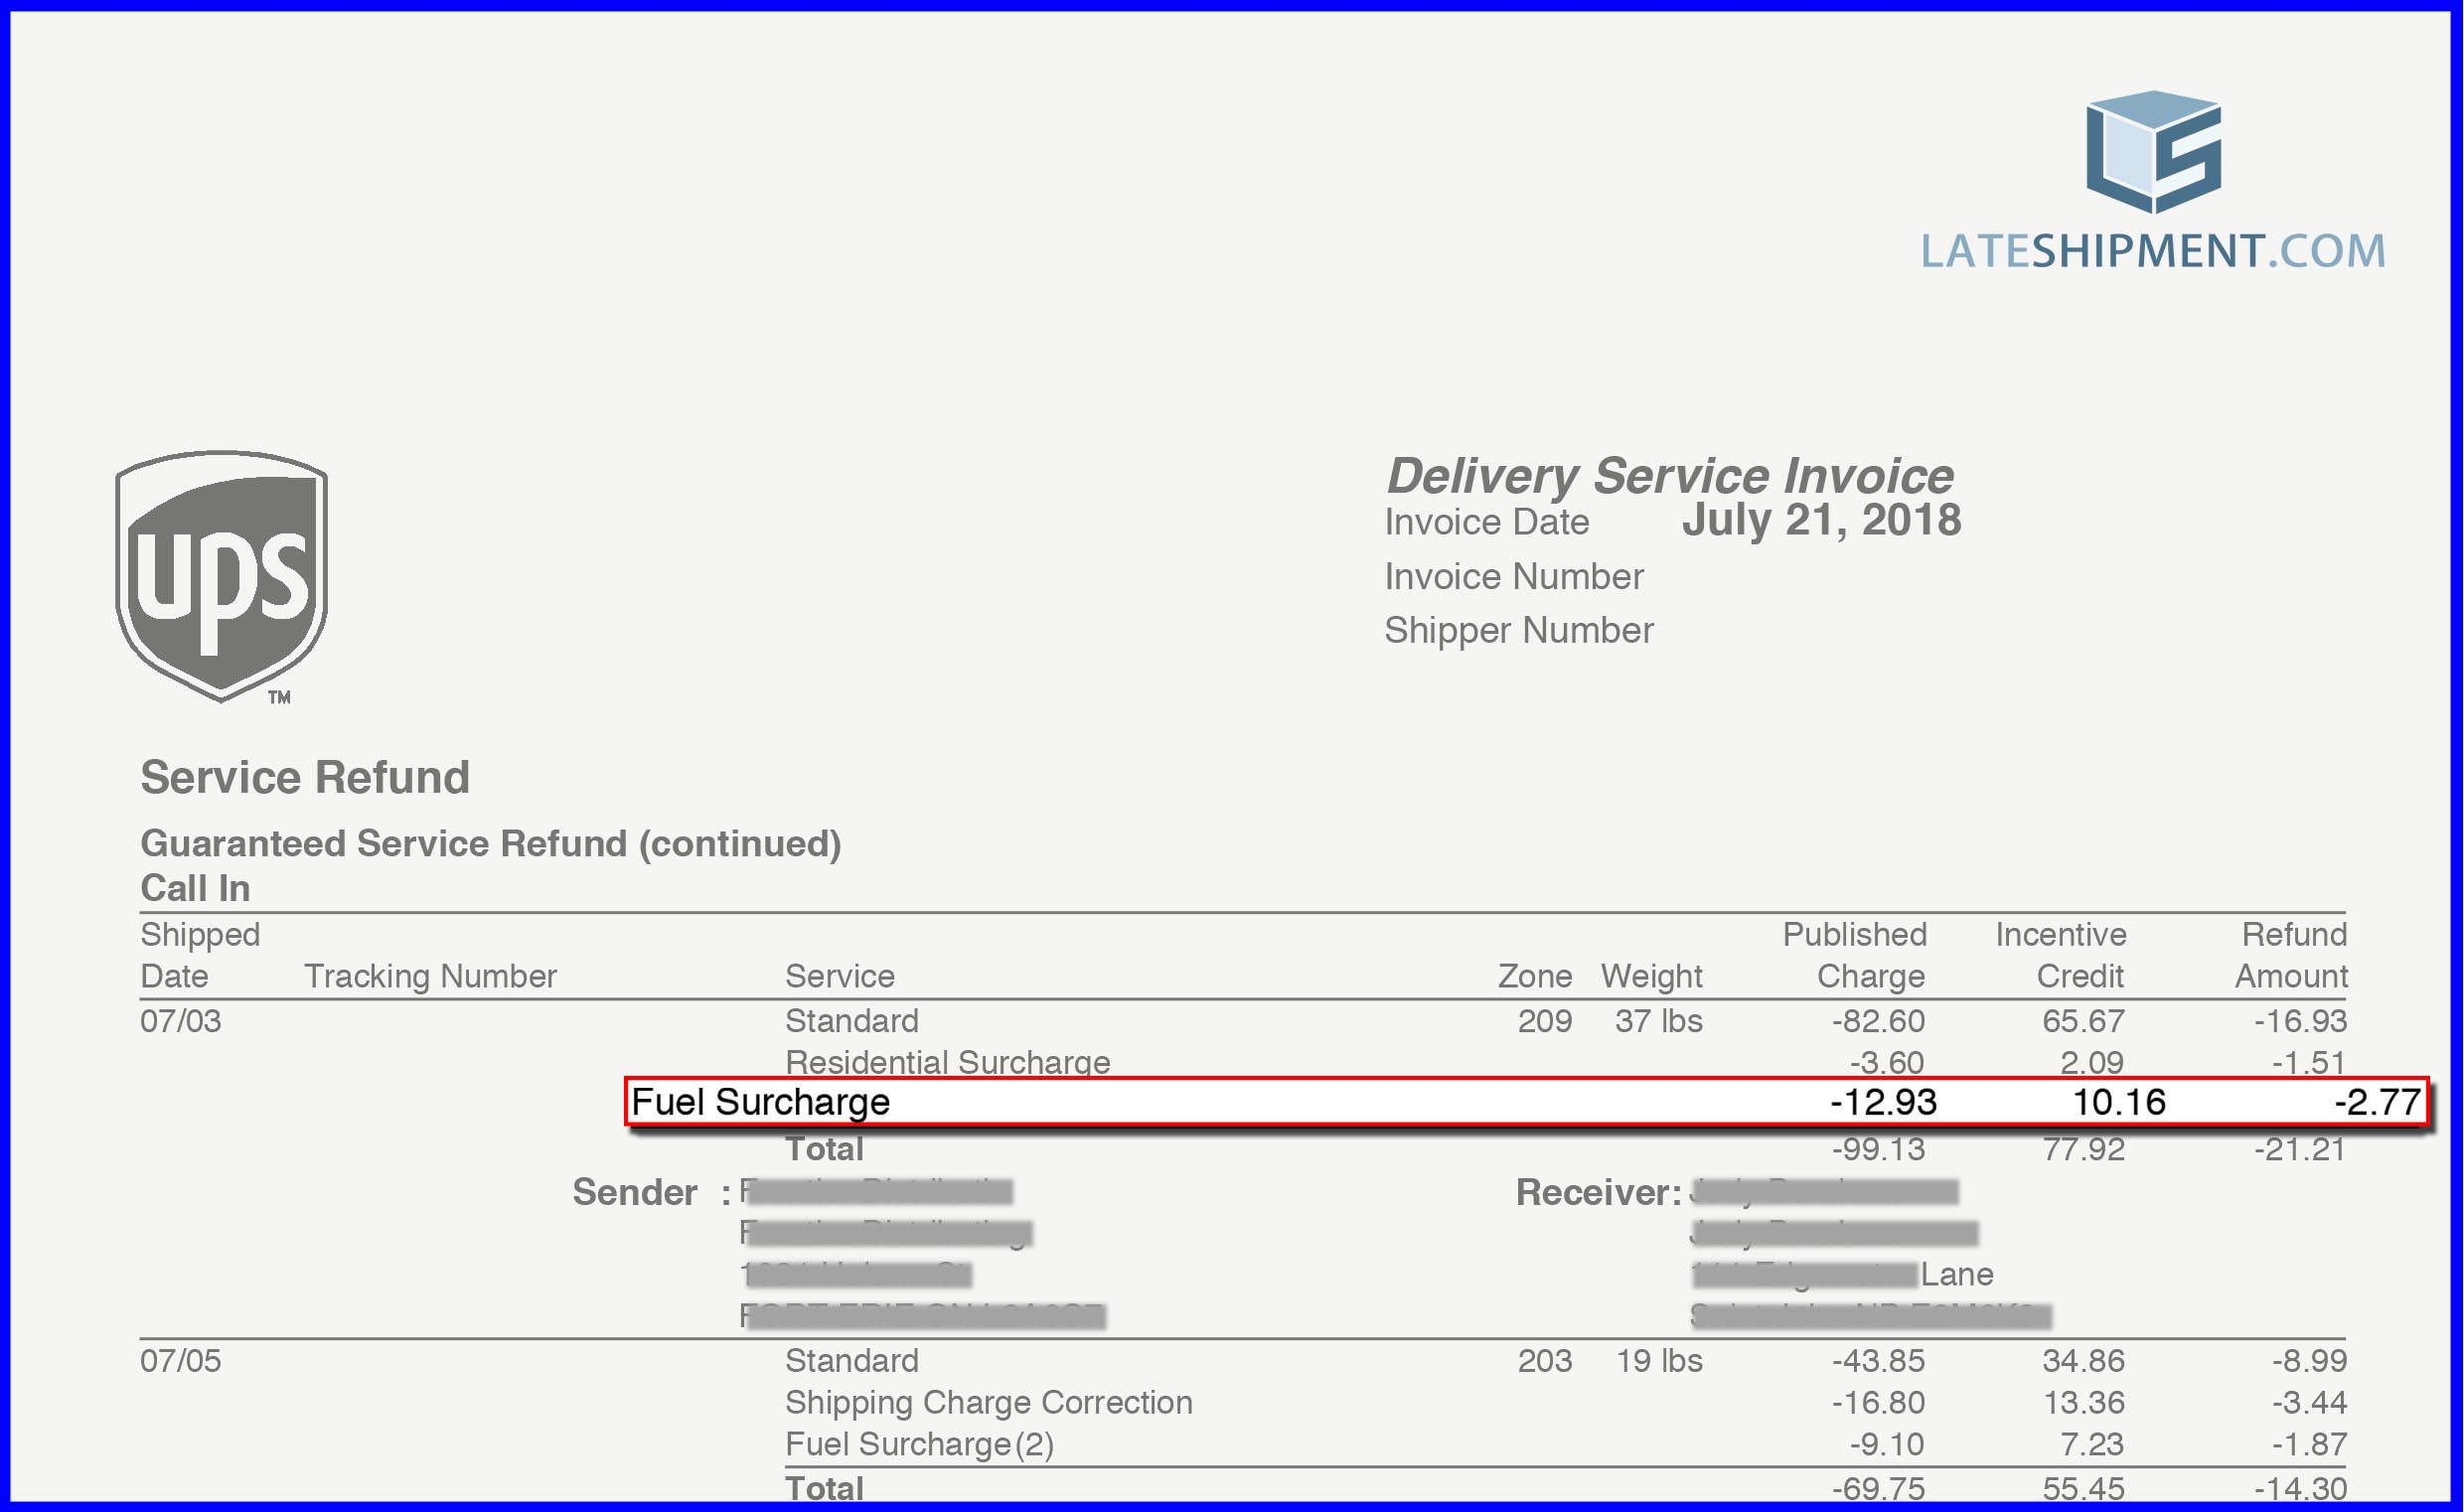This screenshot has height=1512, width=2464.
Task: Click the incentive credit 65.67
Action: pyautogui.click(x=2084, y=1021)
